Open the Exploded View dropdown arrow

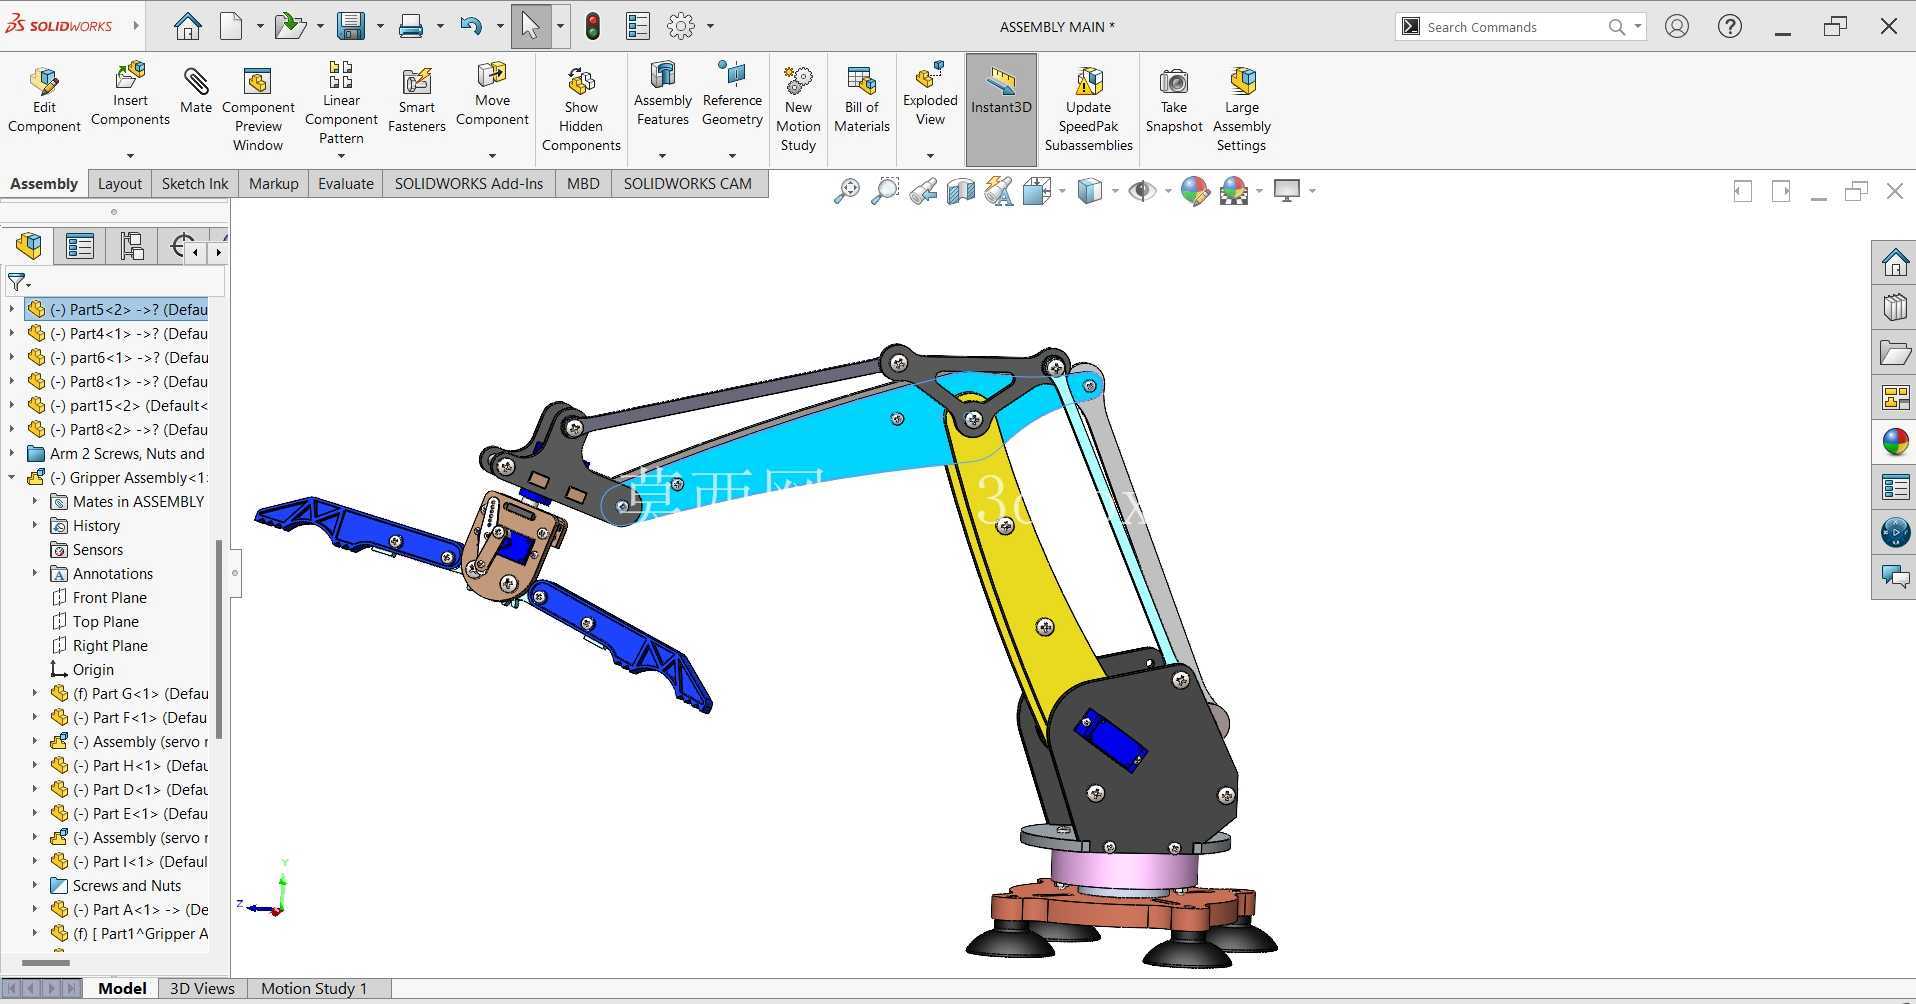[930, 155]
